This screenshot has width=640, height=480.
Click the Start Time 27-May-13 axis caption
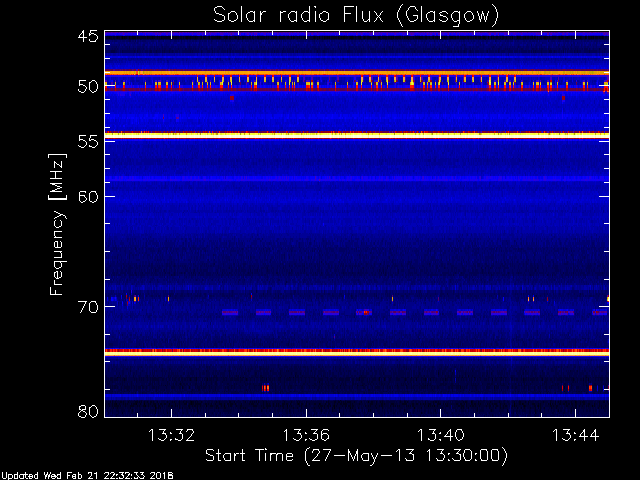(356, 456)
